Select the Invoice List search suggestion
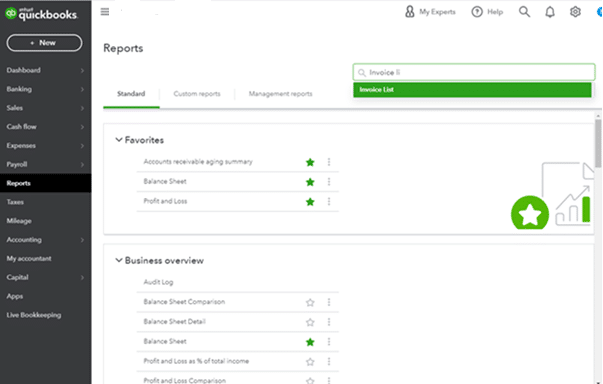 pos(472,90)
